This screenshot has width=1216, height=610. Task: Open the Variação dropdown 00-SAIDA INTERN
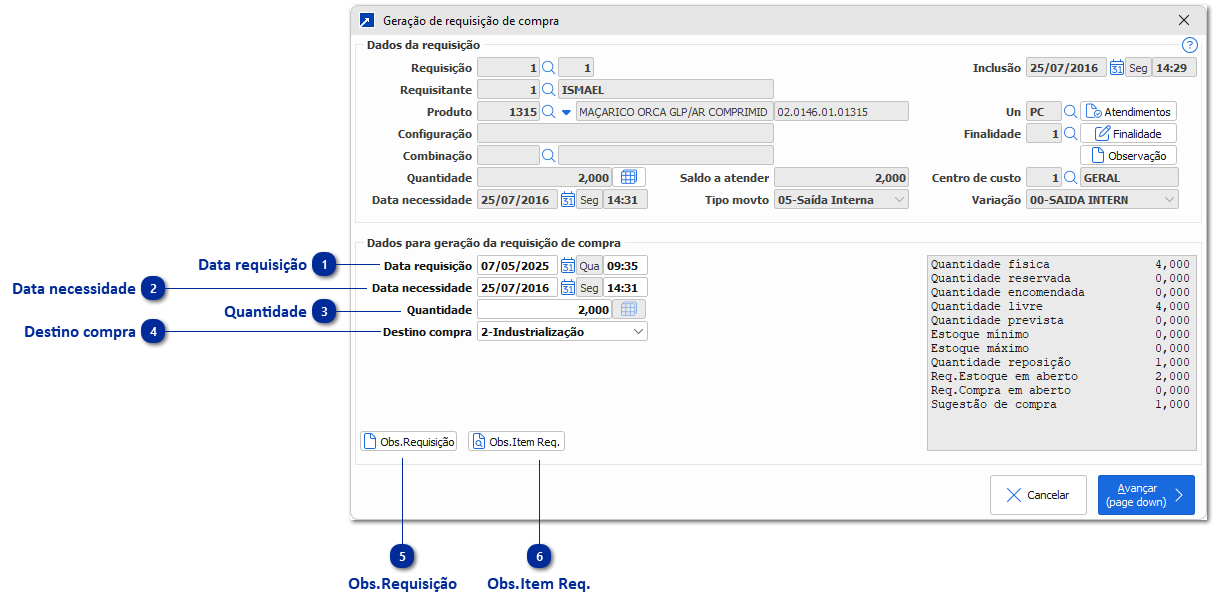[x=1102, y=200]
